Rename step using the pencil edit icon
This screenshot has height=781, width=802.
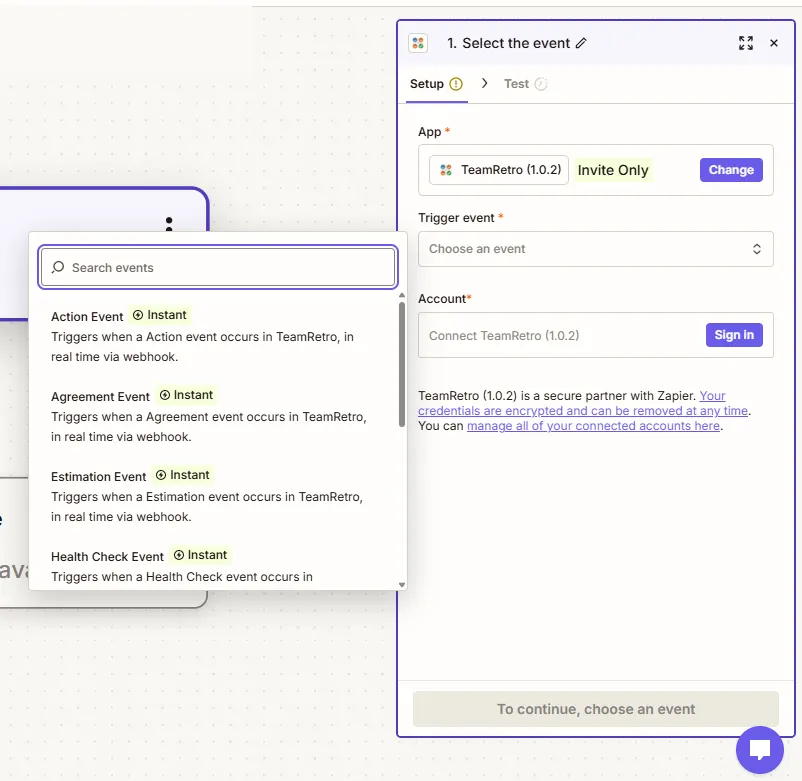(581, 43)
